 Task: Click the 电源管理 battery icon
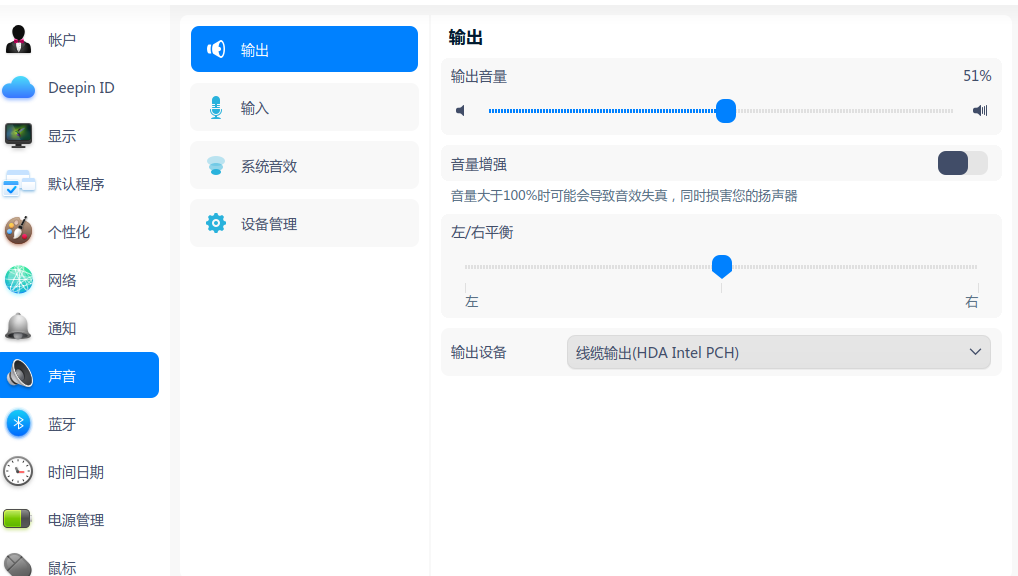pyautogui.click(x=19, y=520)
